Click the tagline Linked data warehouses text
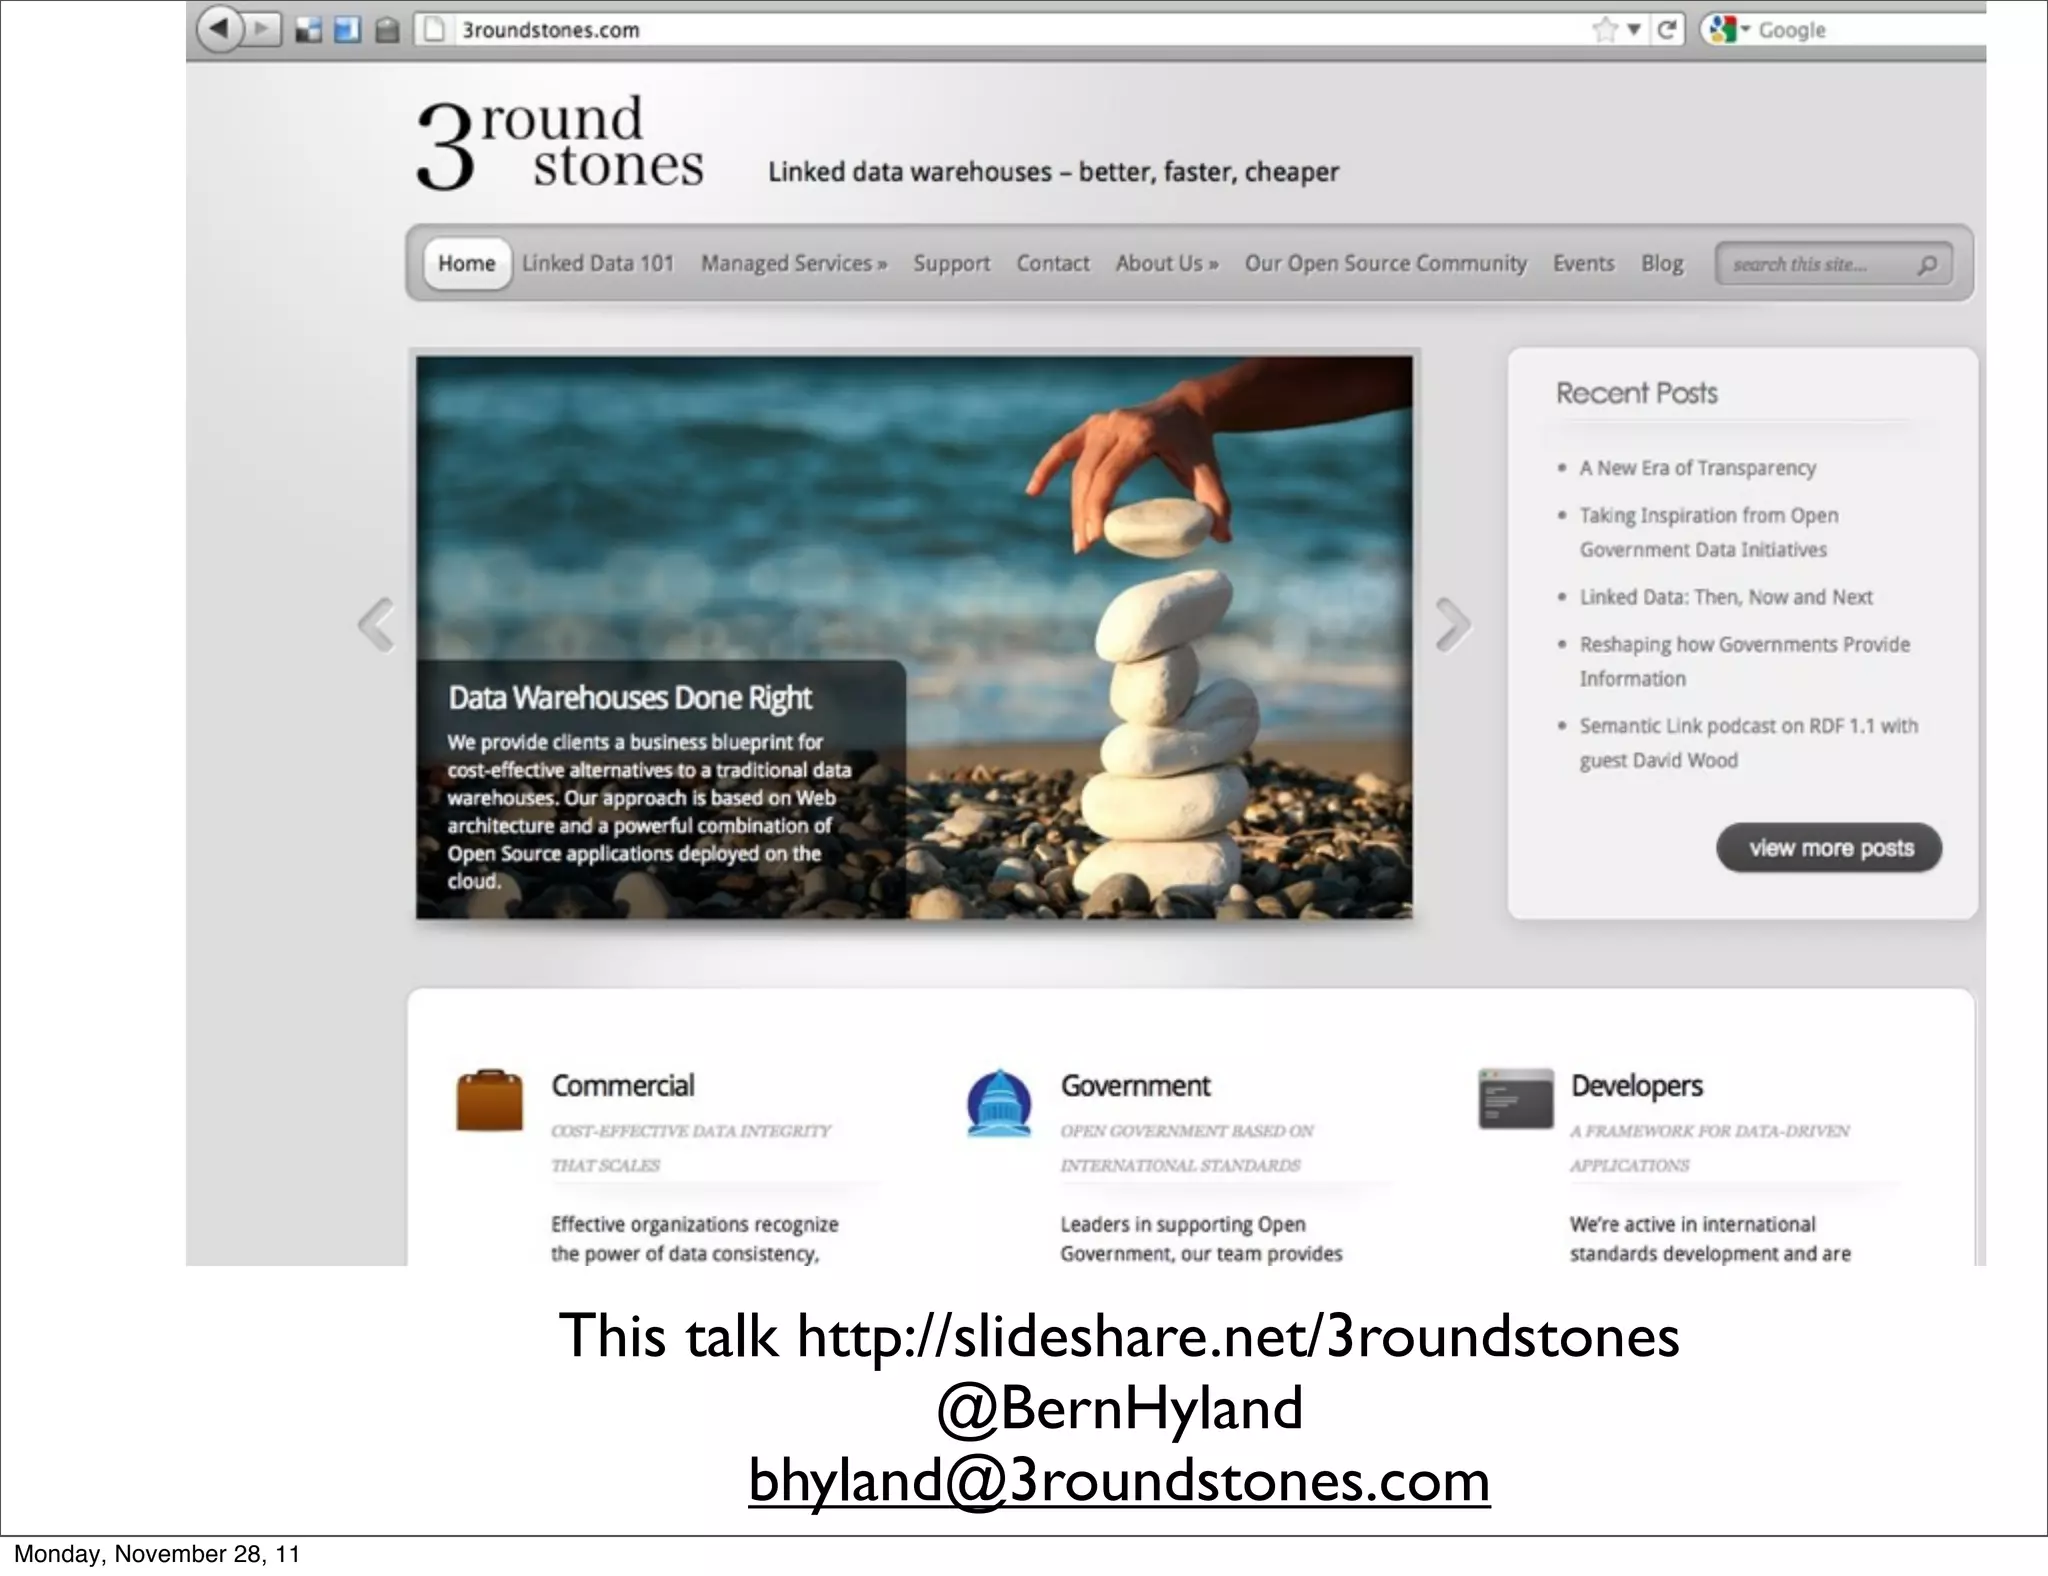The image size is (2048, 1576). (1053, 172)
